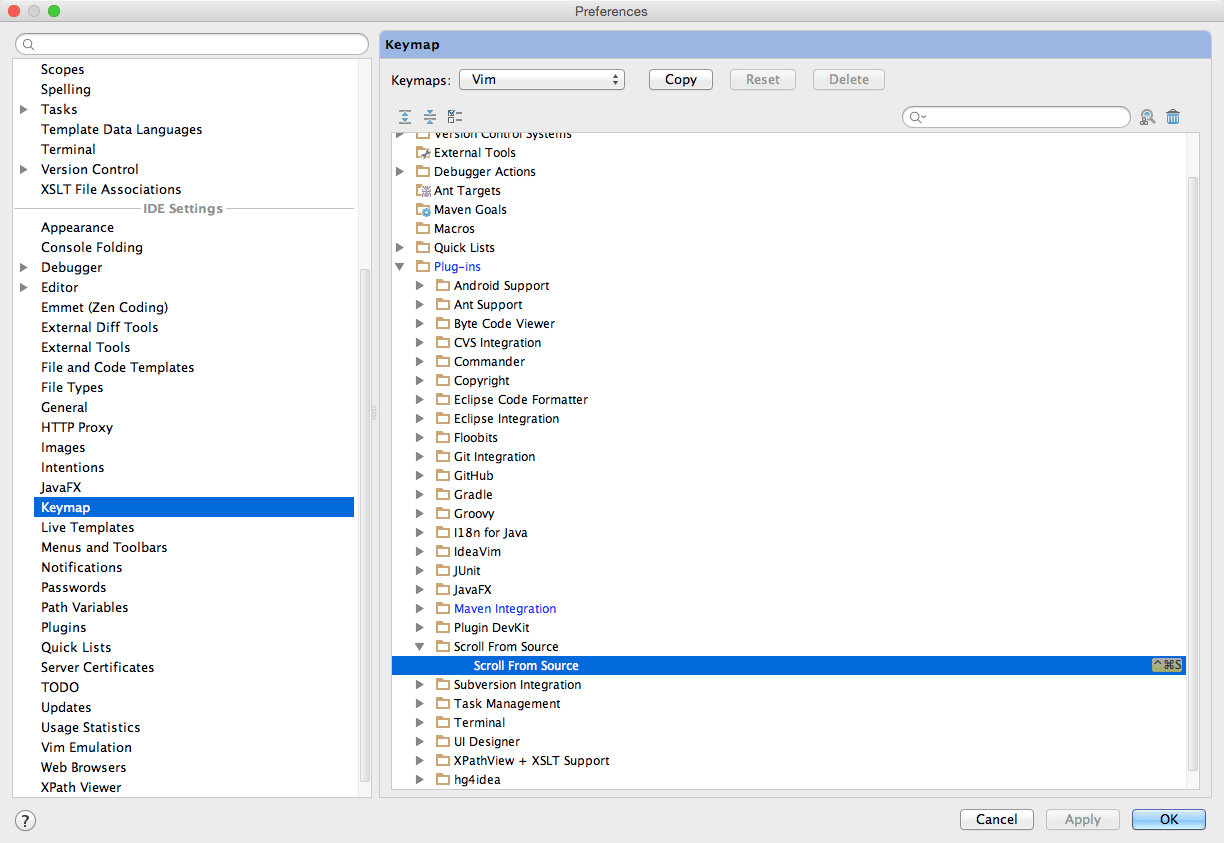Viewport: 1224px width, 843px height.
Task: Expand all nodes in the keymap tree
Action: (405, 117)
